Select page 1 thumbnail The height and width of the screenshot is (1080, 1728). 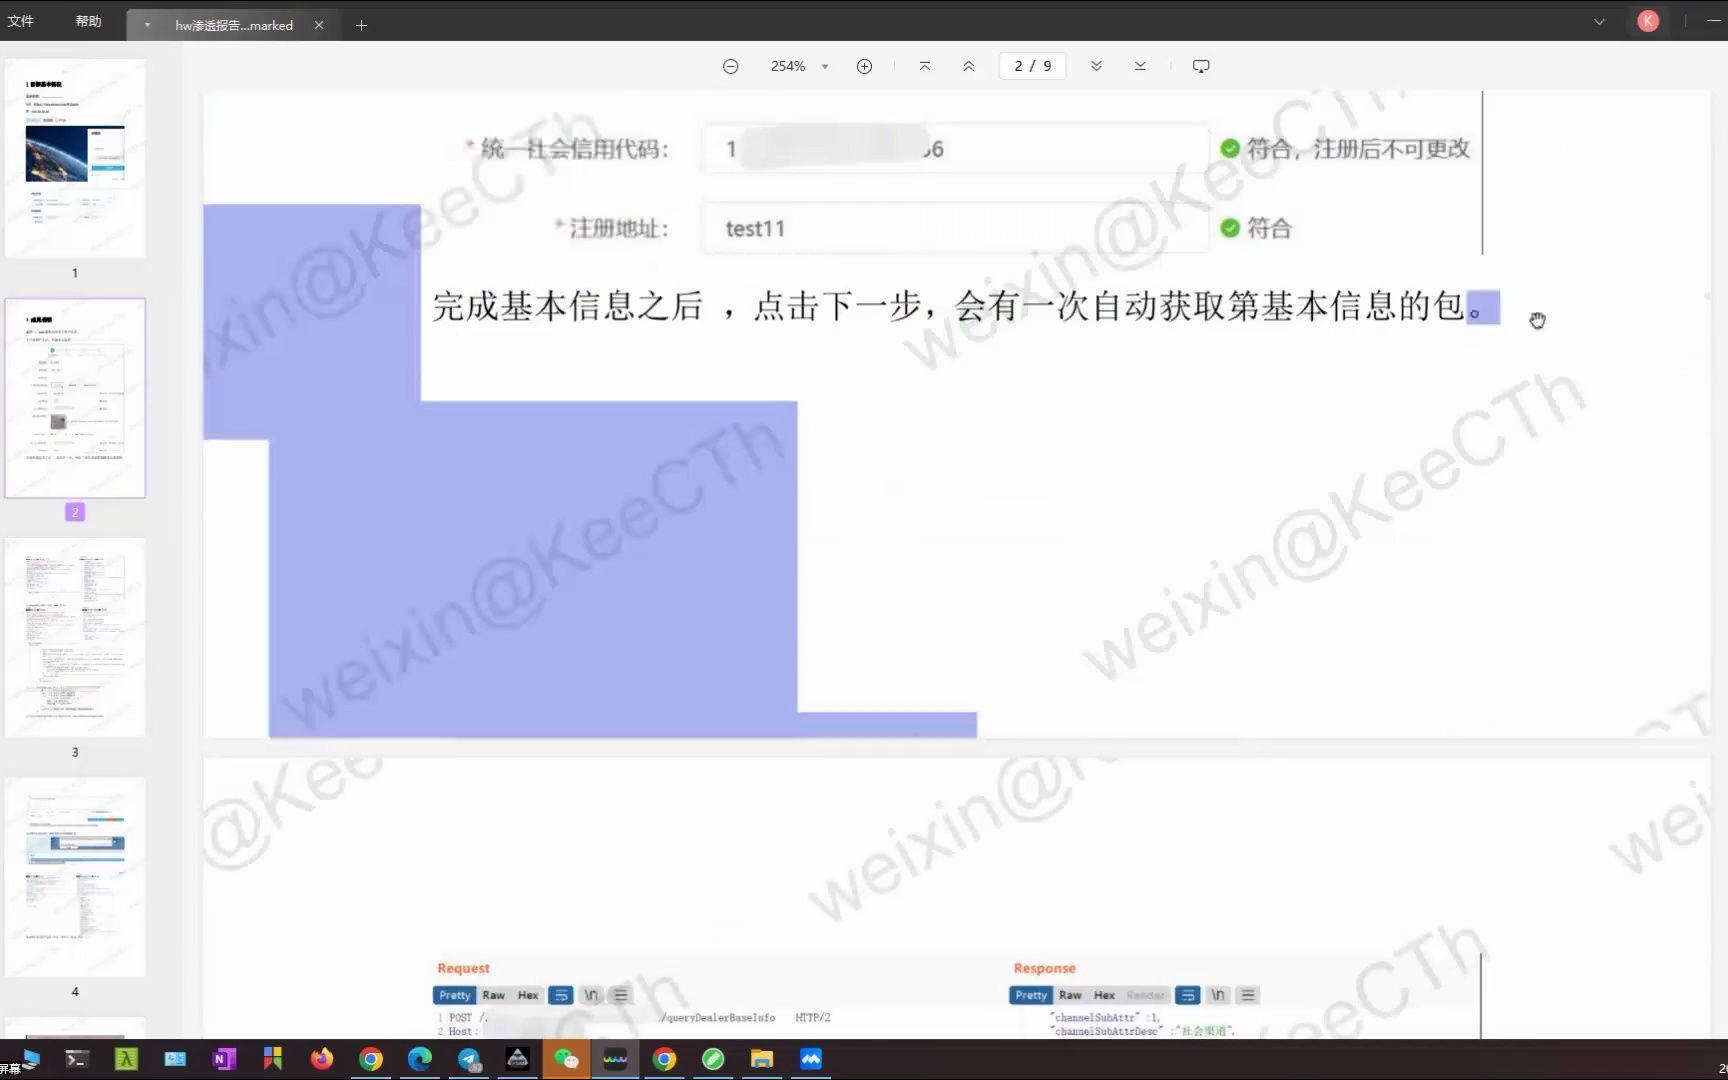pos(75,158)
